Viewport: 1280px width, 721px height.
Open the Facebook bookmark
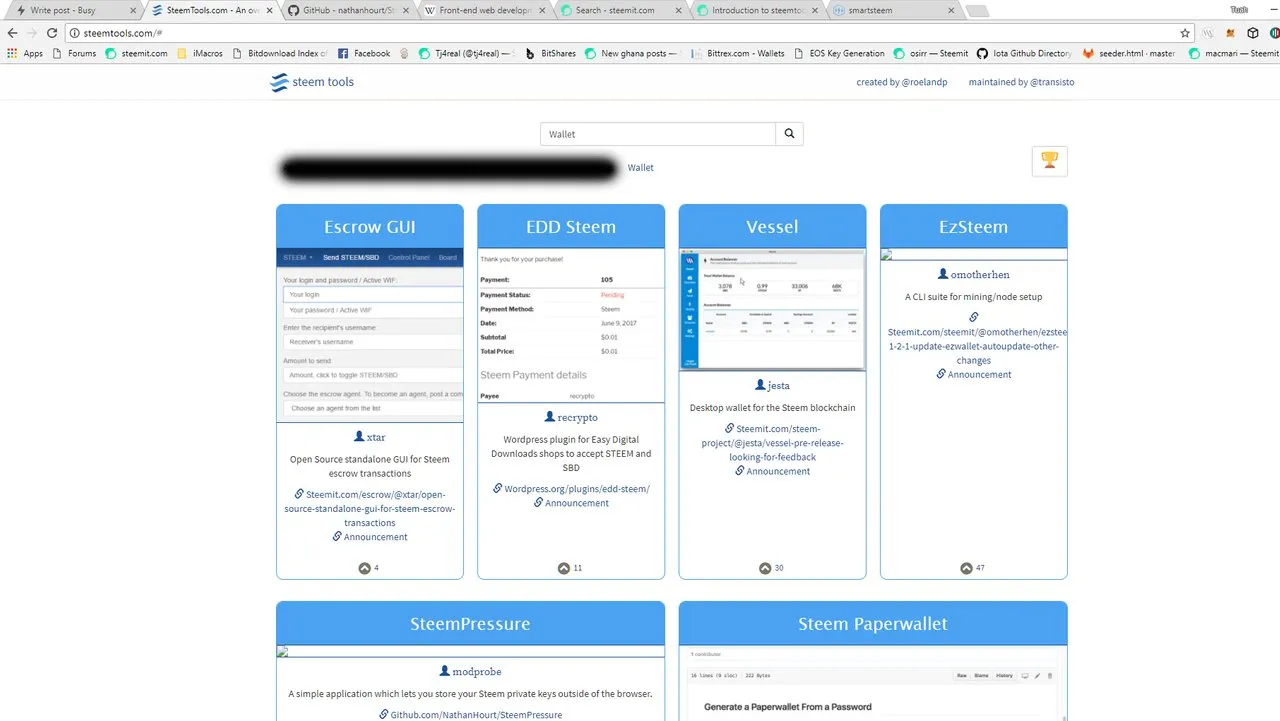[x=364, y=53]
